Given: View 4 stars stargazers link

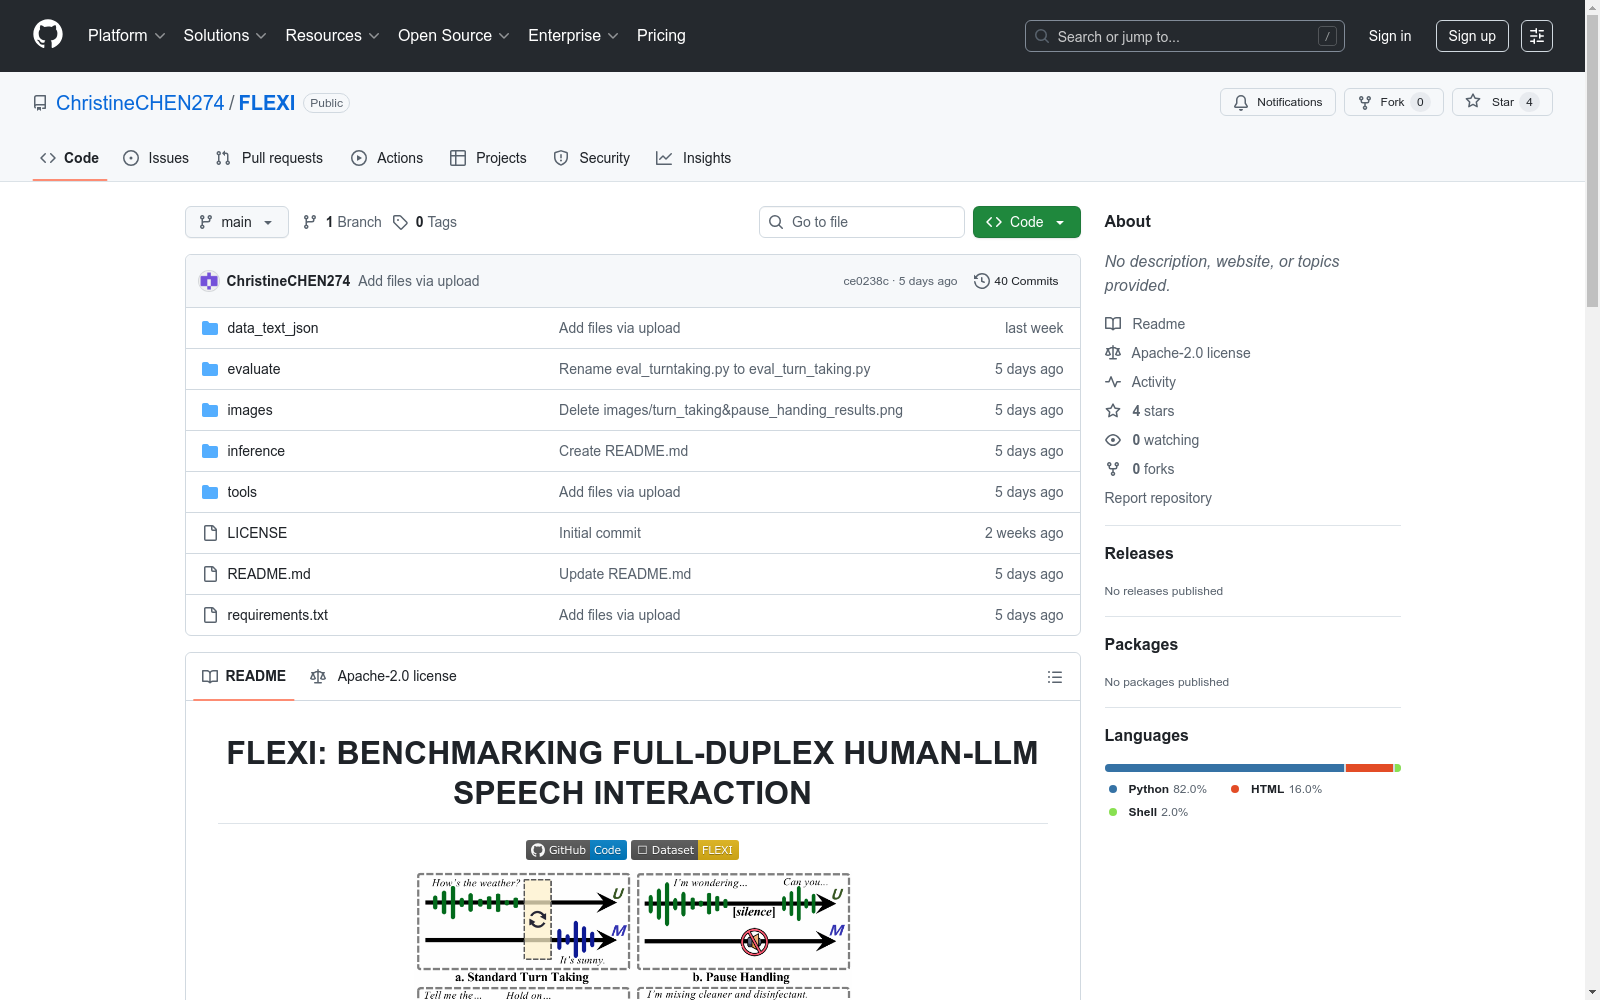Looking at the screenshot, I should point(1140,411).
